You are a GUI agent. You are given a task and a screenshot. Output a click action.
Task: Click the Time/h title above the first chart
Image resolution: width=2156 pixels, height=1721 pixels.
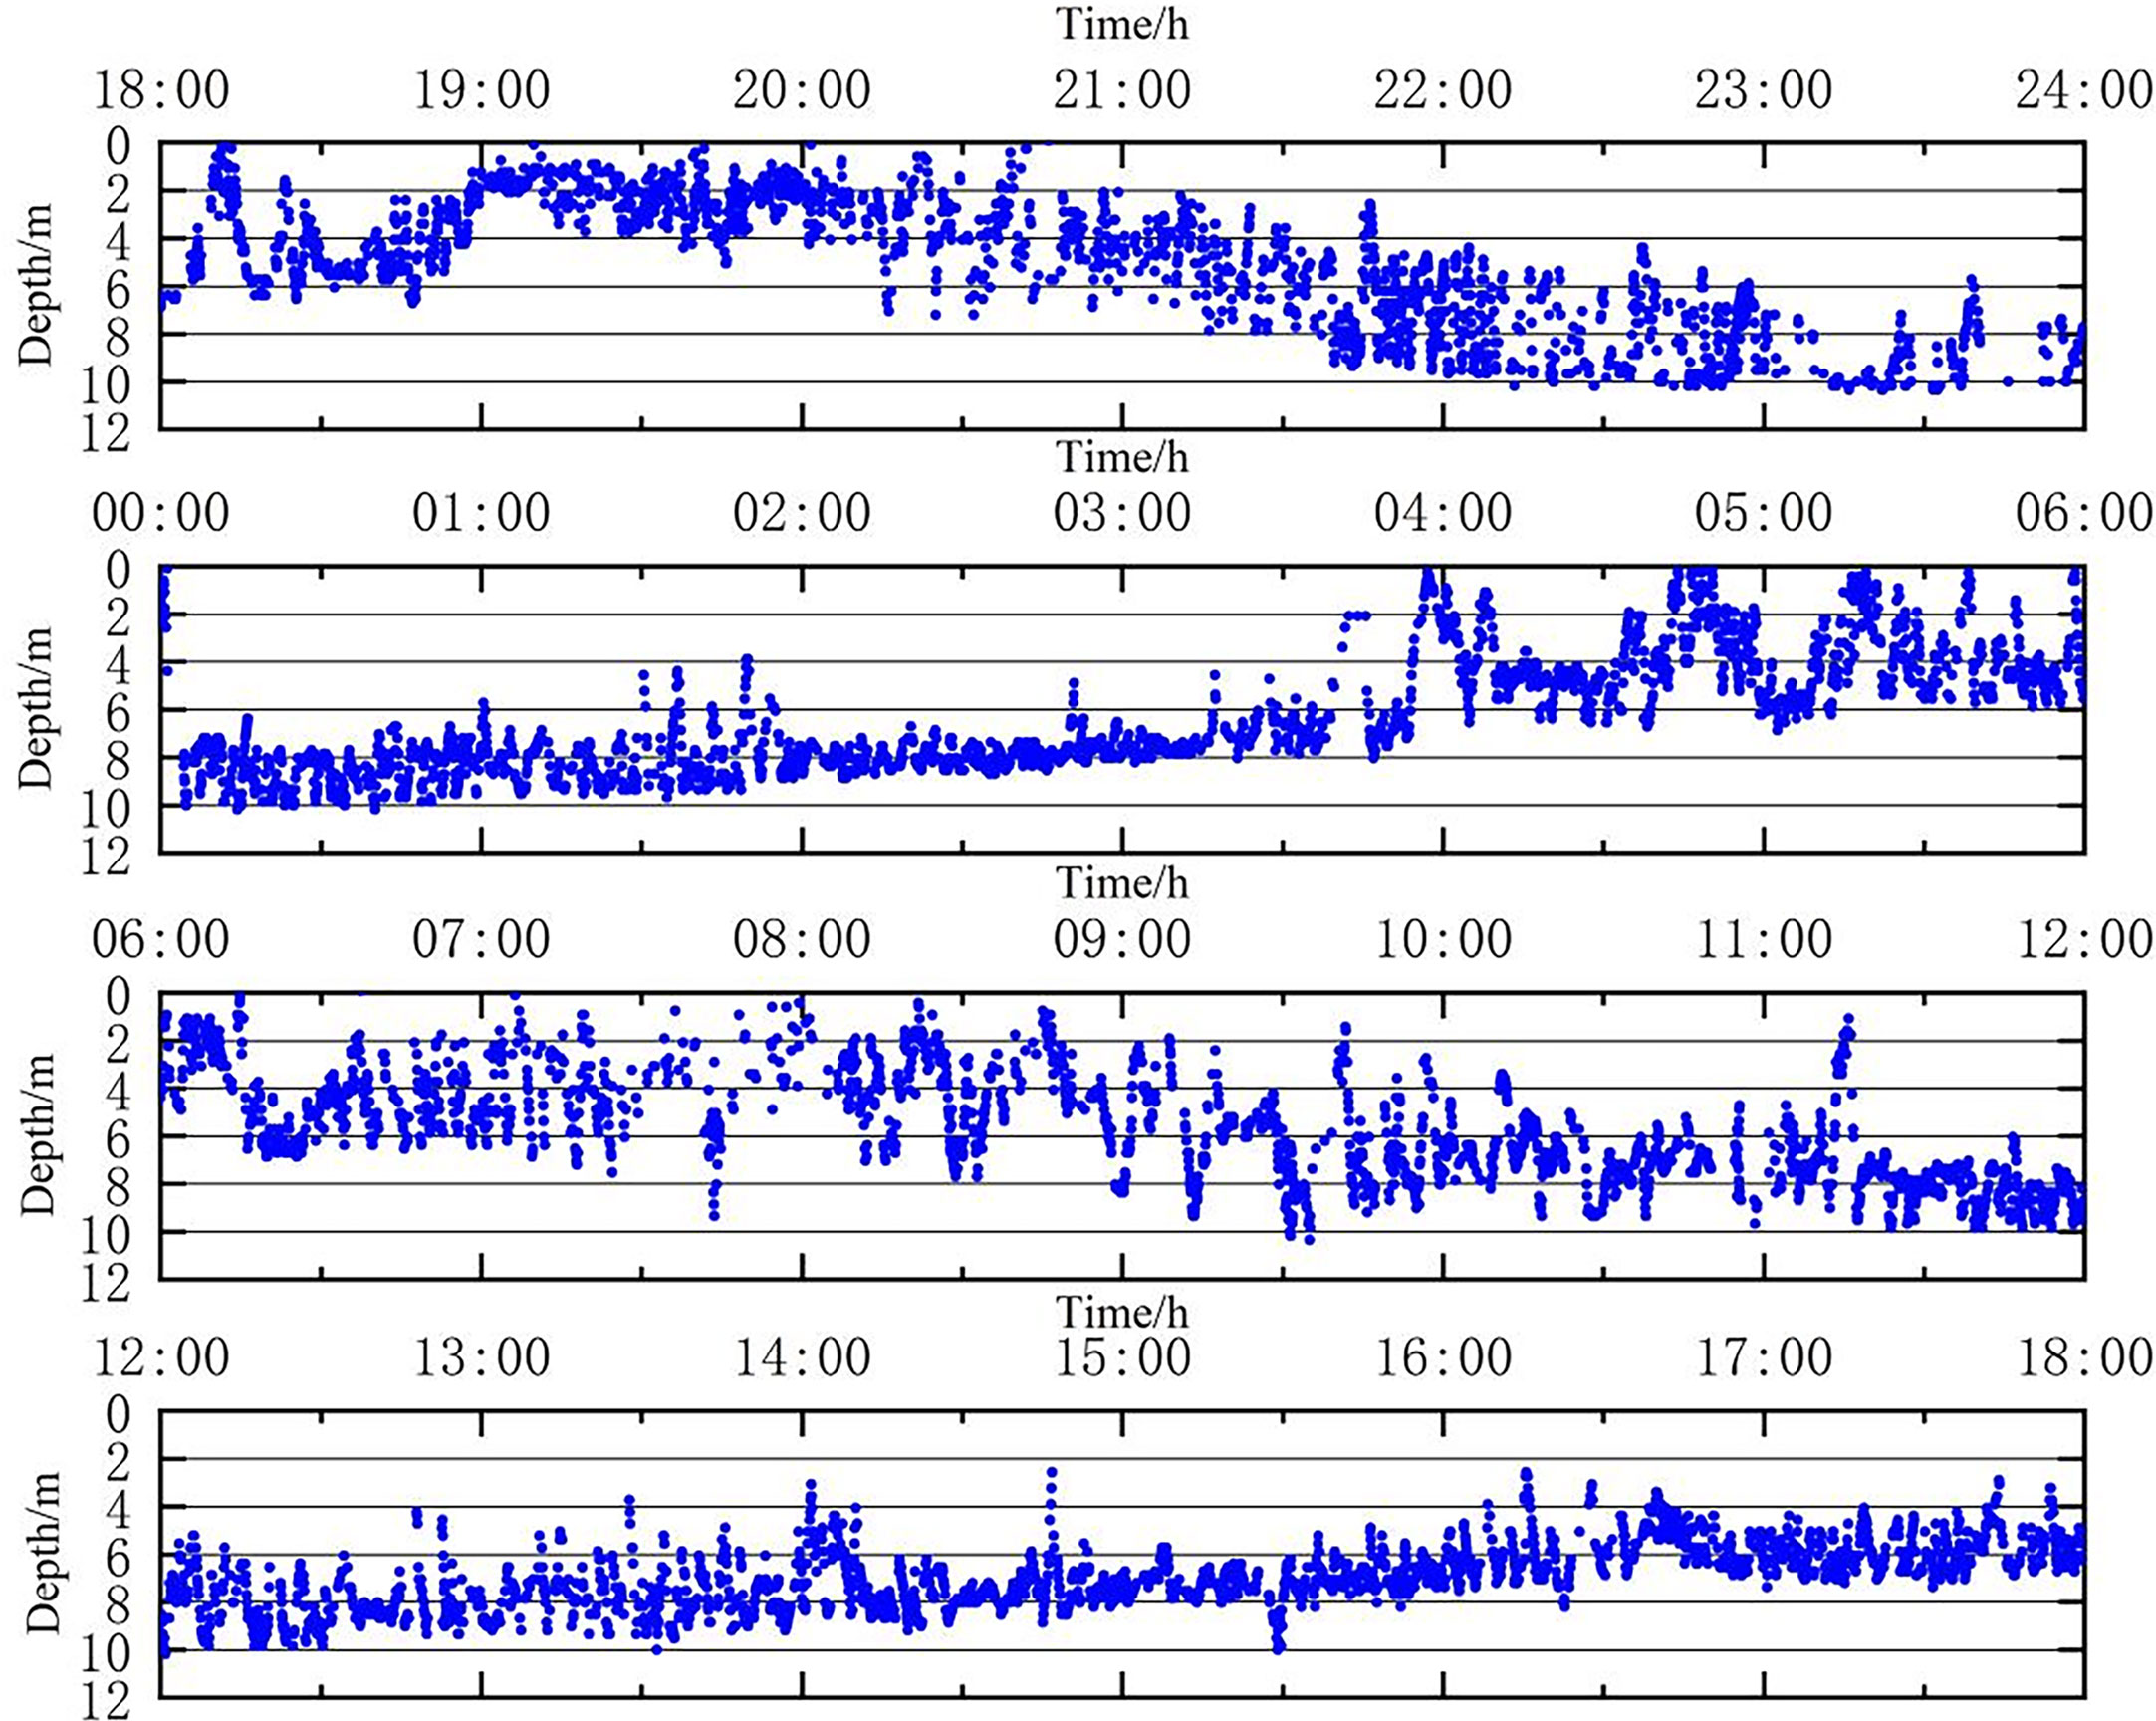1123,24
